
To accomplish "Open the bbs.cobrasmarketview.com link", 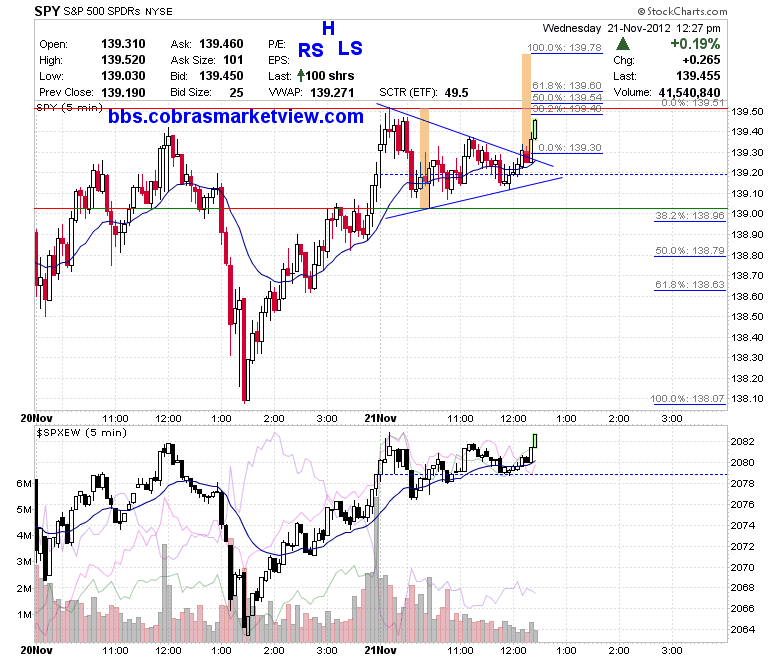I will coord(236,116).
